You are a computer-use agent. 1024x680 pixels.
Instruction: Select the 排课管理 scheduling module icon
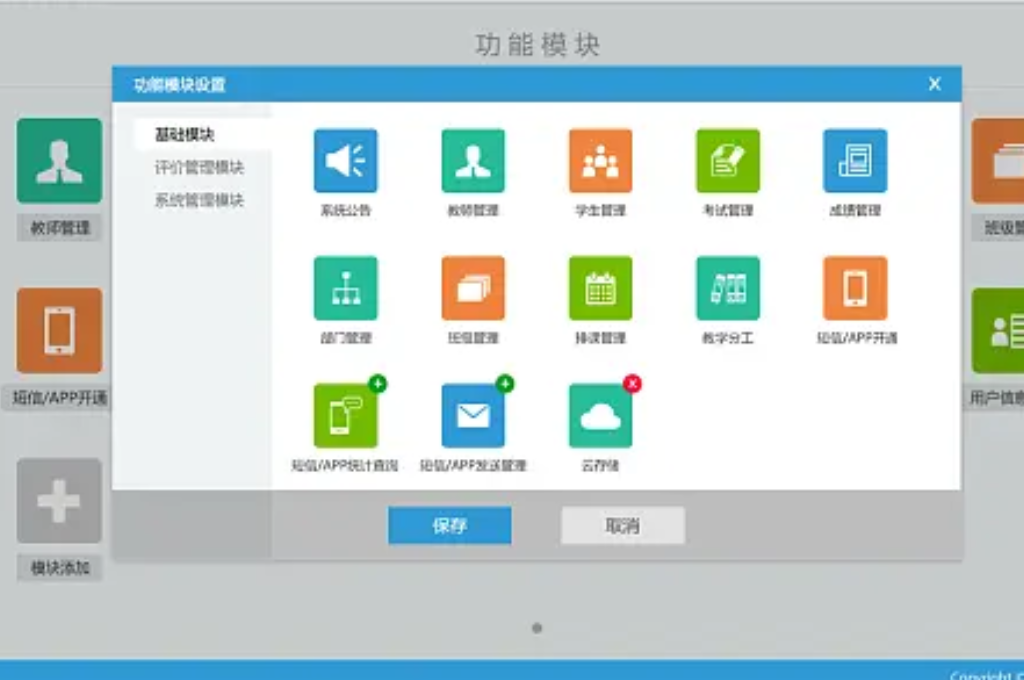pyautogui.click(x=600, y=288)
